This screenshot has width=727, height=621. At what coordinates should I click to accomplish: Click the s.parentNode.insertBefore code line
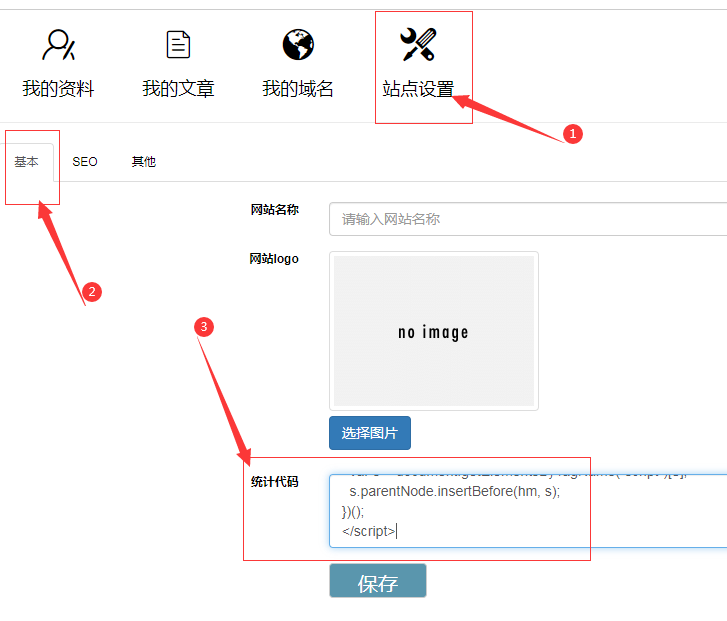(x=455, y=491)
